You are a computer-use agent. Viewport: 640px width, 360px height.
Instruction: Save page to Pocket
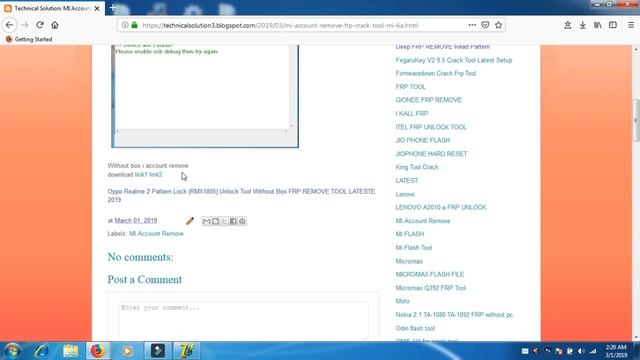point(485,25)
